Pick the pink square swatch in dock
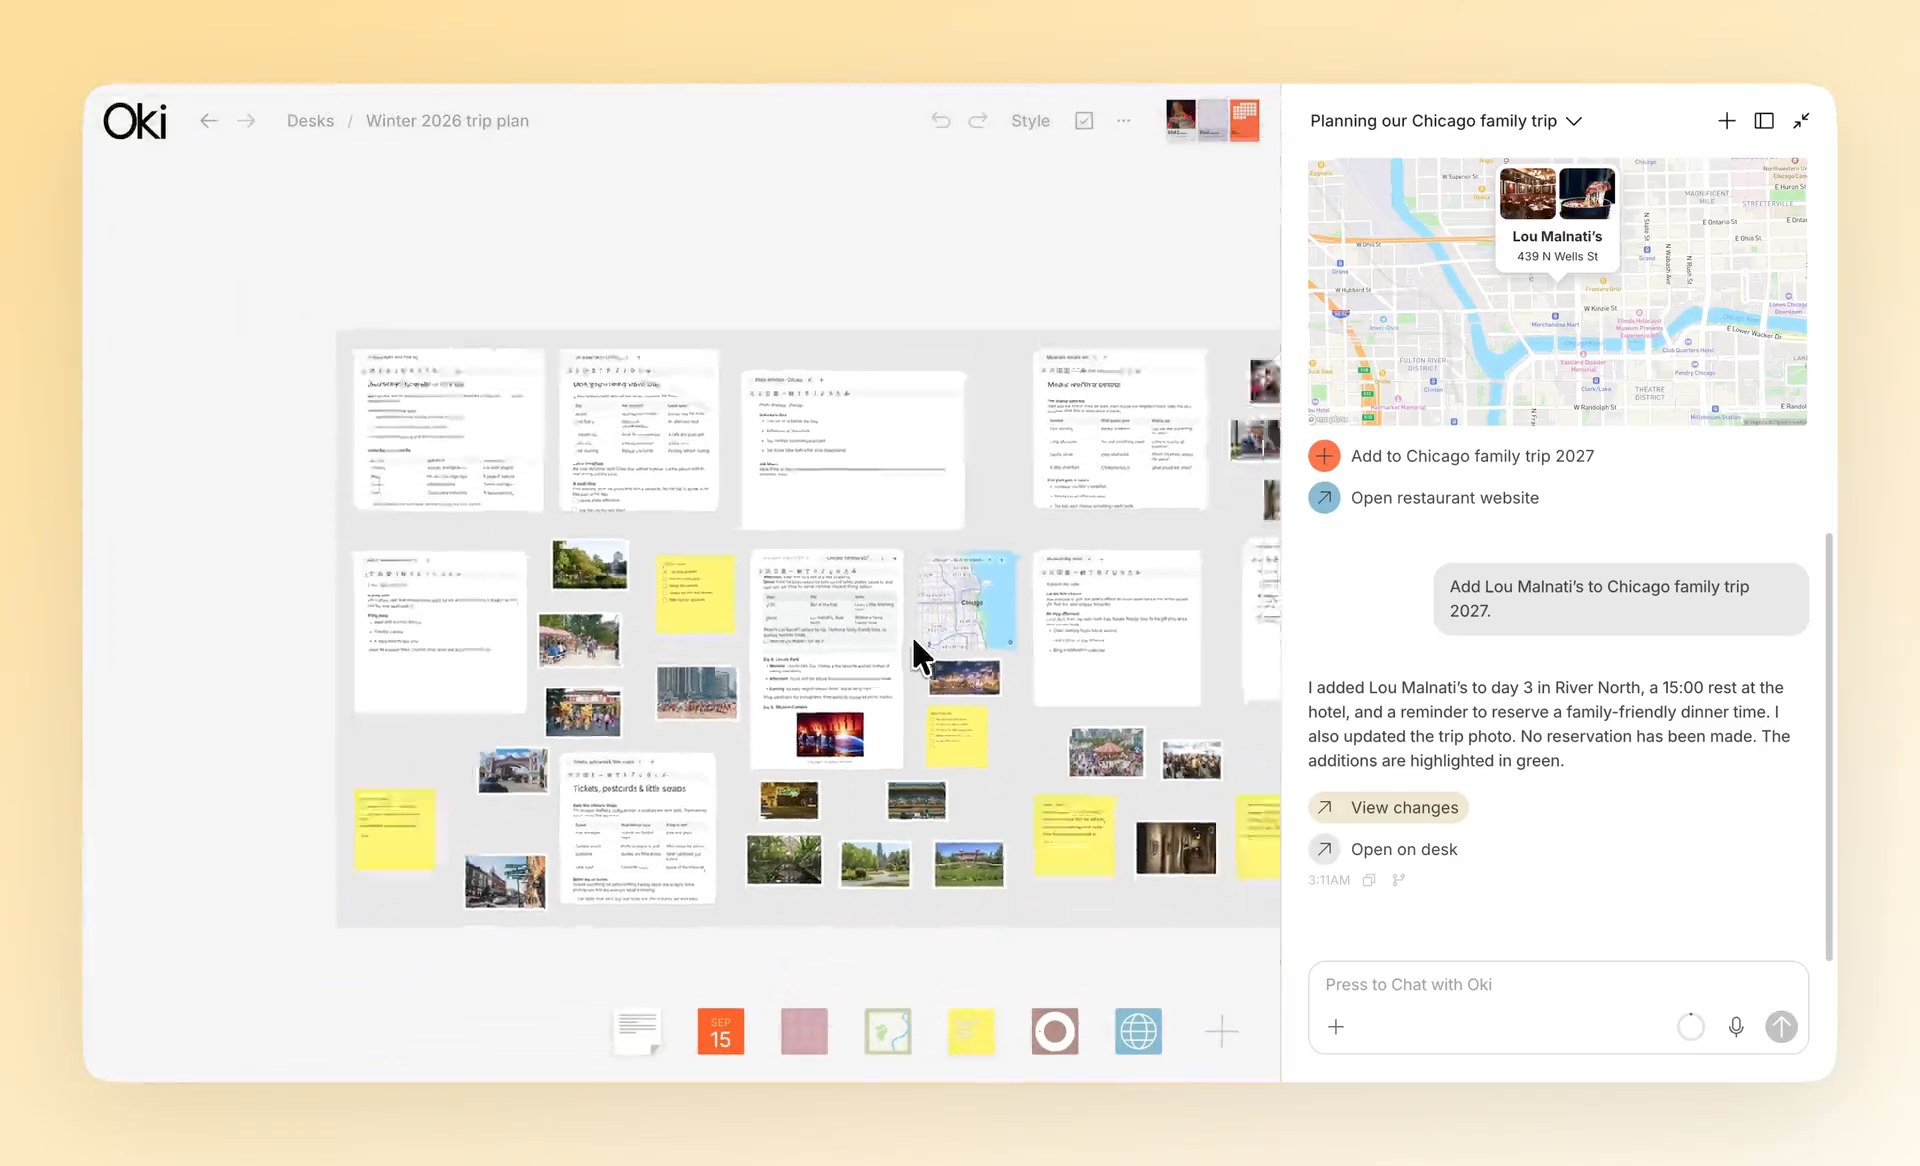 click(804, 1032)
